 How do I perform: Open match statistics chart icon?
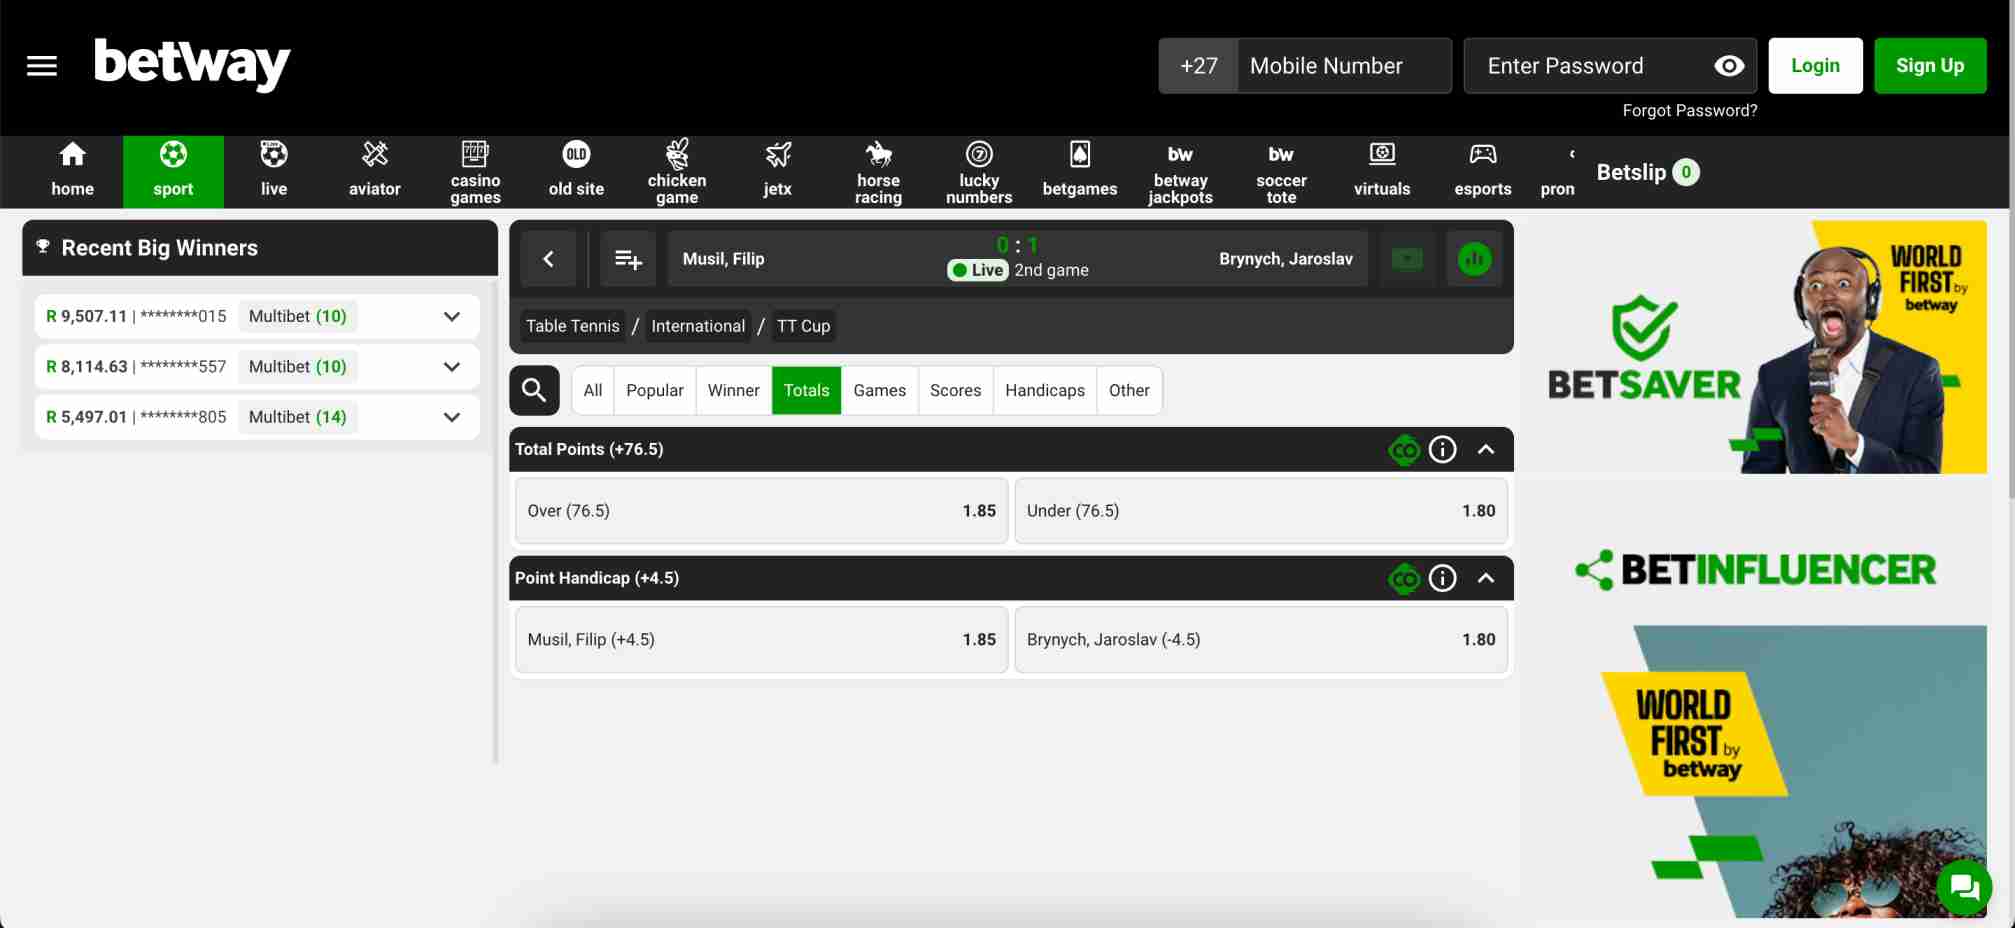1474,259
